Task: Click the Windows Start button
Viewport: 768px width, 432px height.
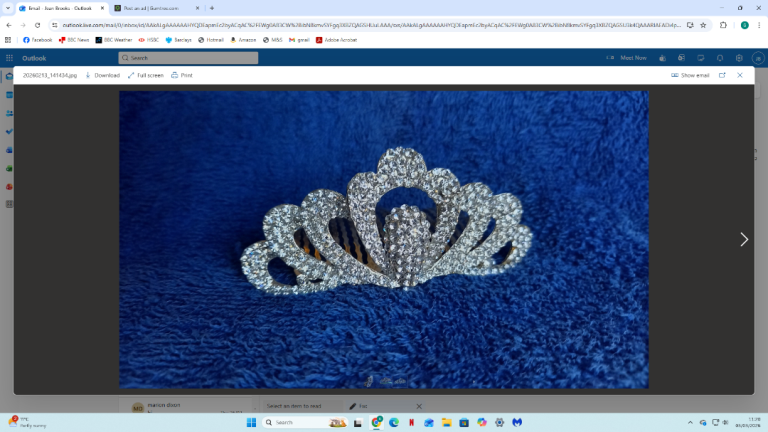Action: [250, 422]
